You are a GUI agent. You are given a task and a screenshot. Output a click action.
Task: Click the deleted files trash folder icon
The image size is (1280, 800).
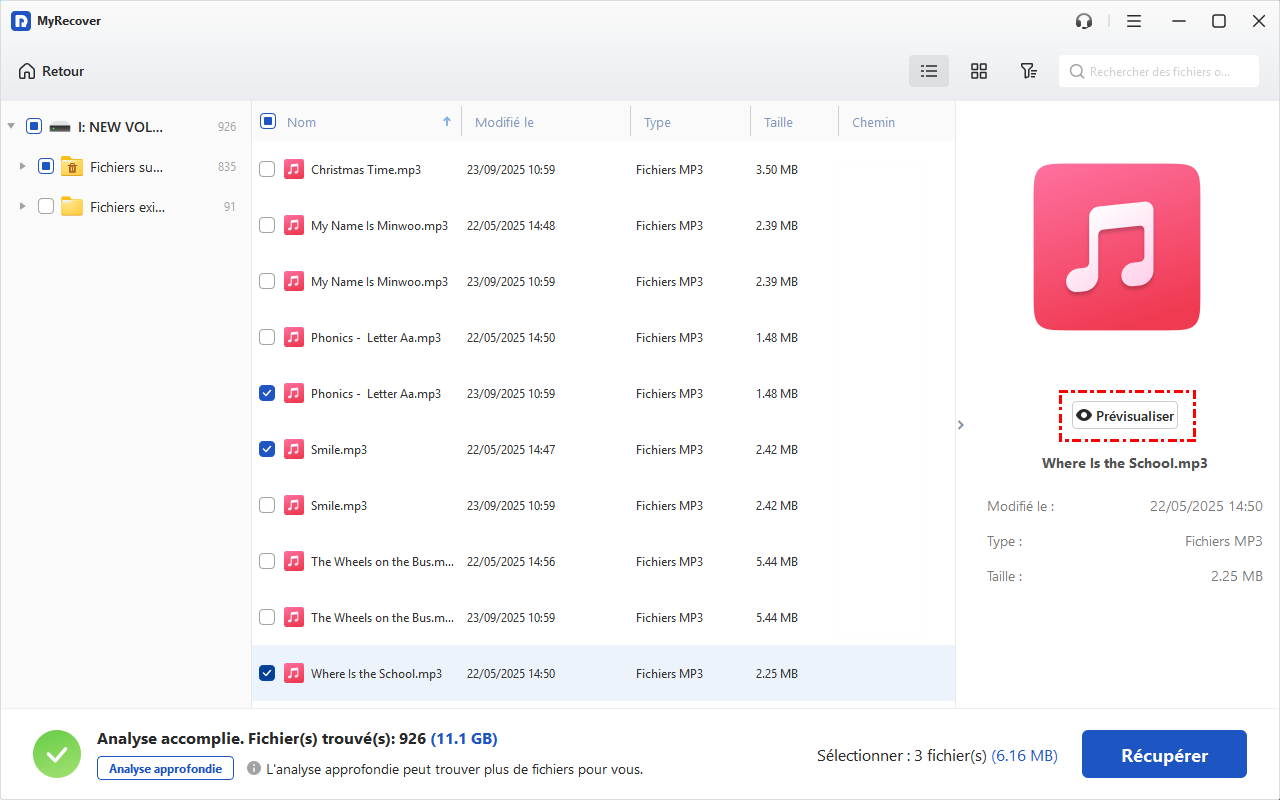coord(71,167)
